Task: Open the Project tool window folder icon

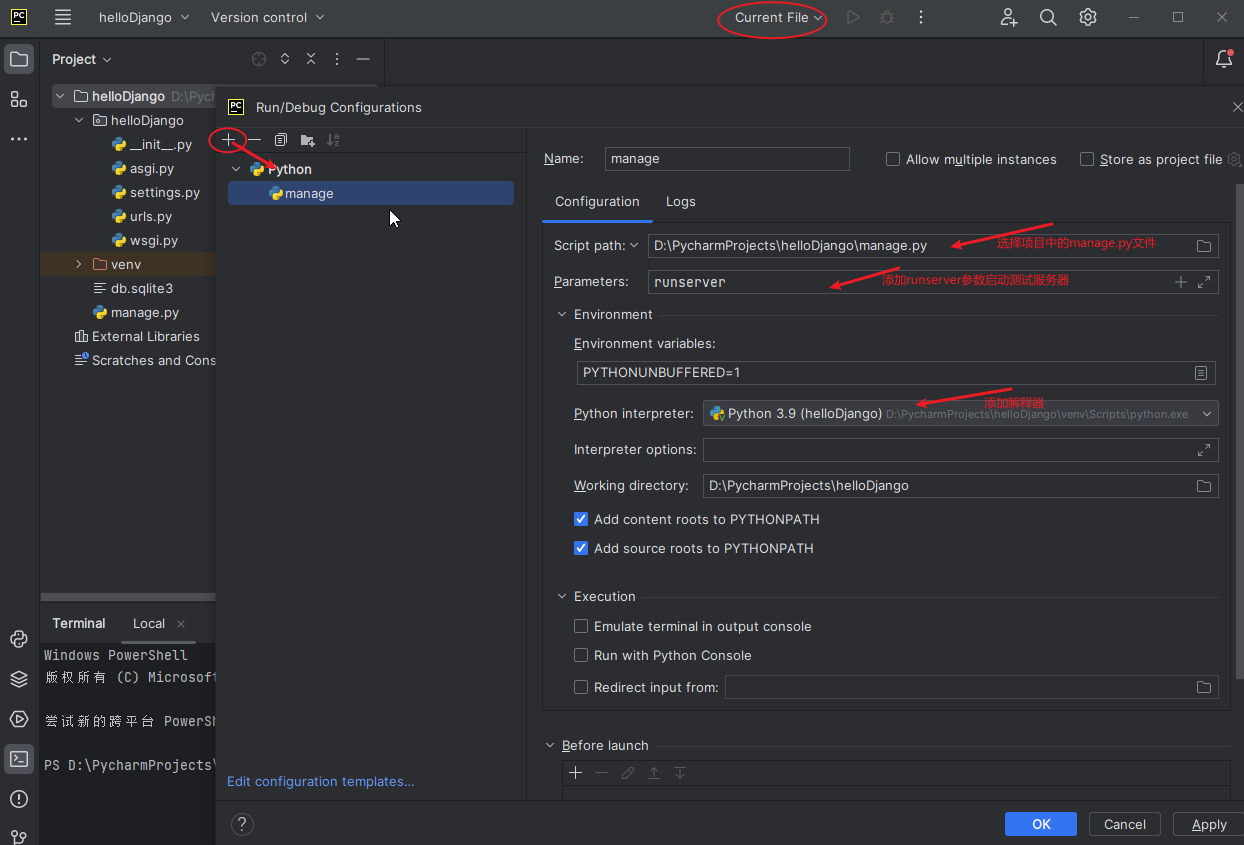Action: pyautogui.click(x=19, y=59)
